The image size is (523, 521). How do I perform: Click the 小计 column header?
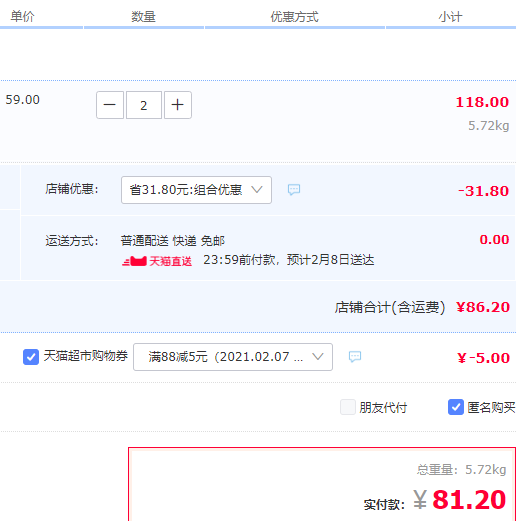click(450, 16)
